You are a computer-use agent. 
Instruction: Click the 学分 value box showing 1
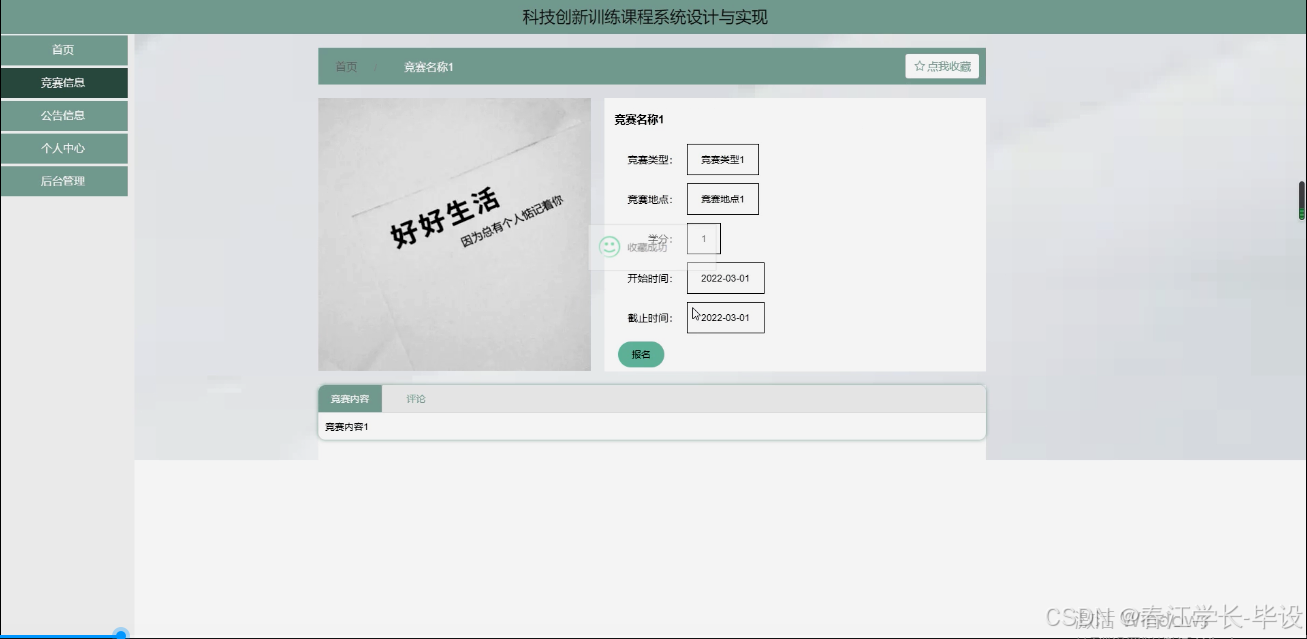click(704, 238)
